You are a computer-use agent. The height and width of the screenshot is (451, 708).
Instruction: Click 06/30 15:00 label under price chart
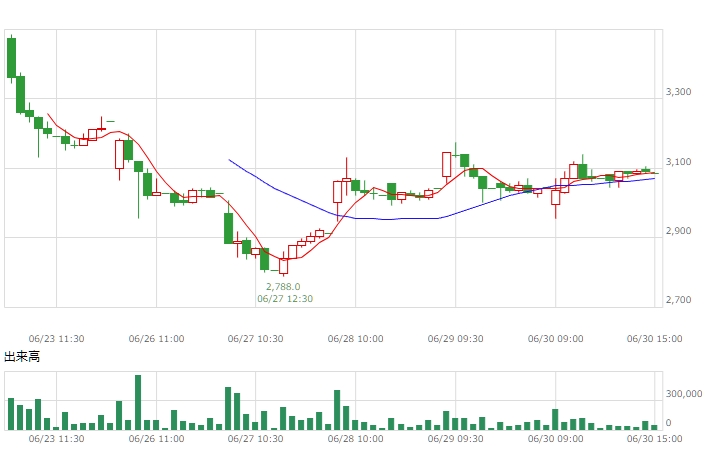(x=655, y=339)
